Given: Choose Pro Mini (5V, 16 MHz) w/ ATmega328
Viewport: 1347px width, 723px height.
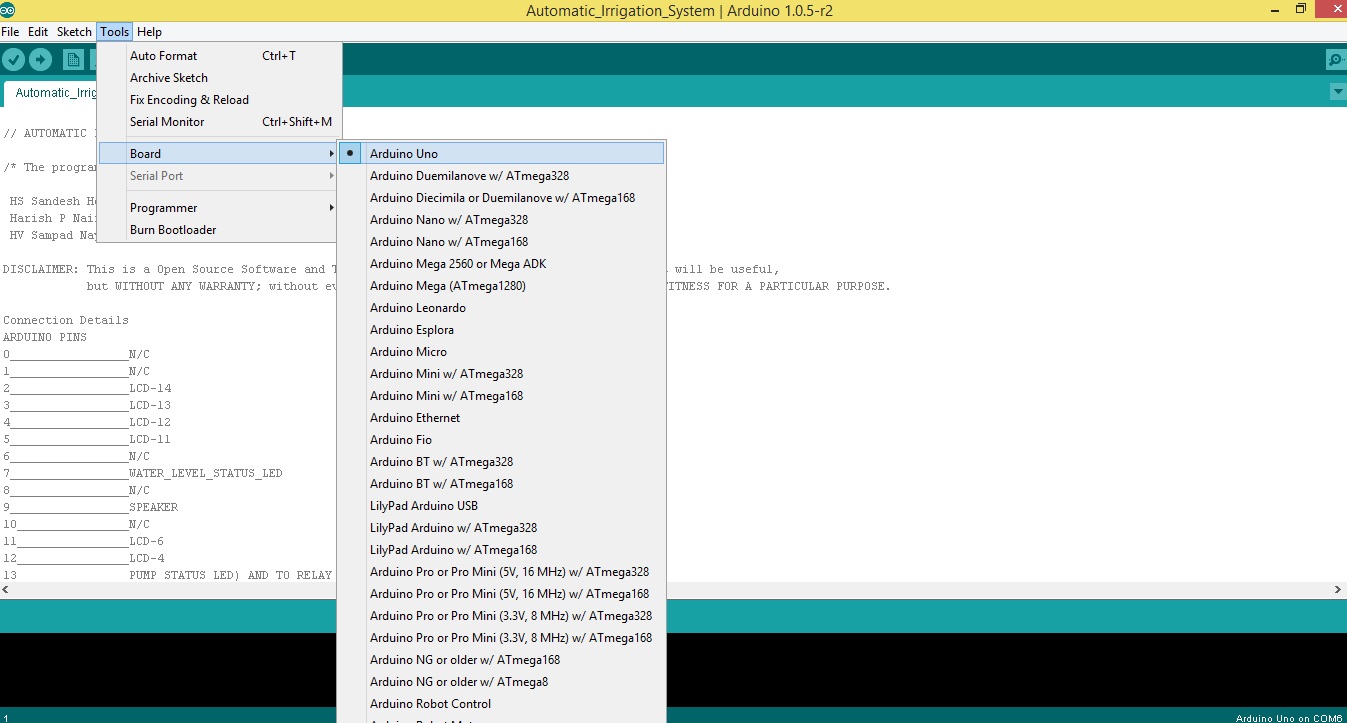Looking at the screenshot, I should (x=501, y=572).
